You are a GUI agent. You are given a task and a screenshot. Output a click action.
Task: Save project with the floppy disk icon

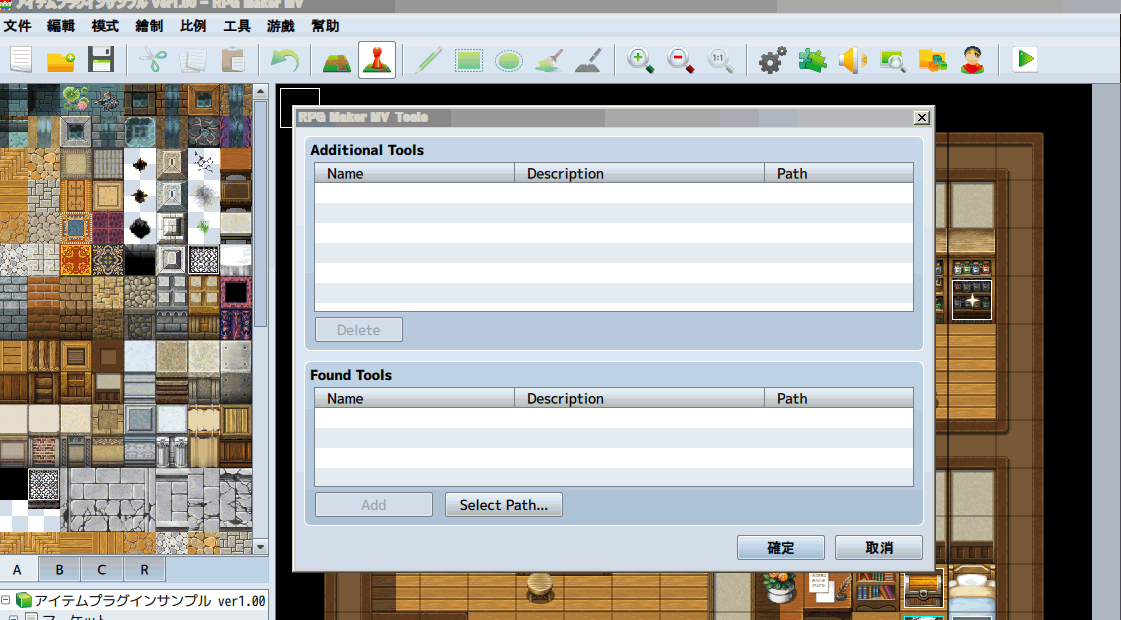(101, 59)
